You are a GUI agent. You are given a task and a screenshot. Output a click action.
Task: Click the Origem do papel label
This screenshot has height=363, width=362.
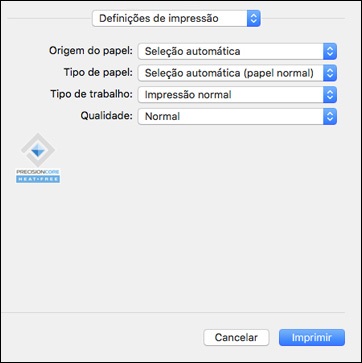coord(91,51)
